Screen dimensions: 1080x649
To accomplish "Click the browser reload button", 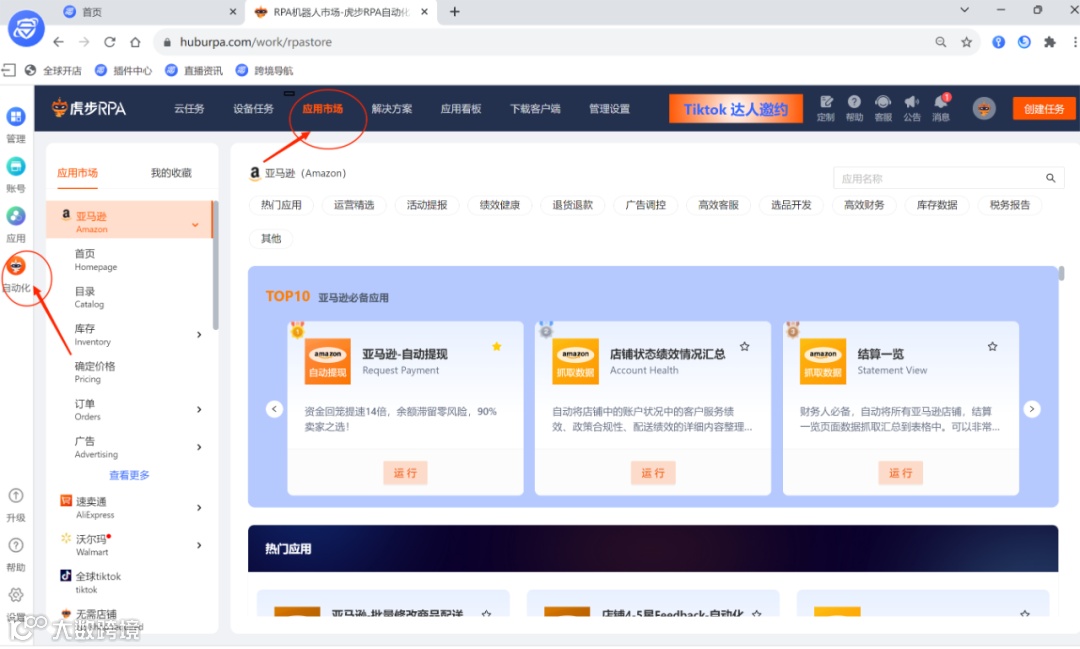I will (x=110, y=42).
